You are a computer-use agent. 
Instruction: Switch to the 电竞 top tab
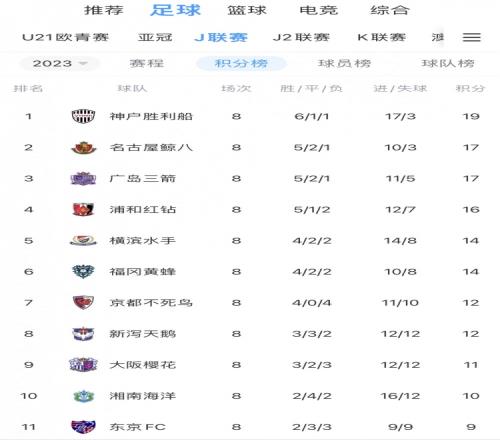[319, 10]
